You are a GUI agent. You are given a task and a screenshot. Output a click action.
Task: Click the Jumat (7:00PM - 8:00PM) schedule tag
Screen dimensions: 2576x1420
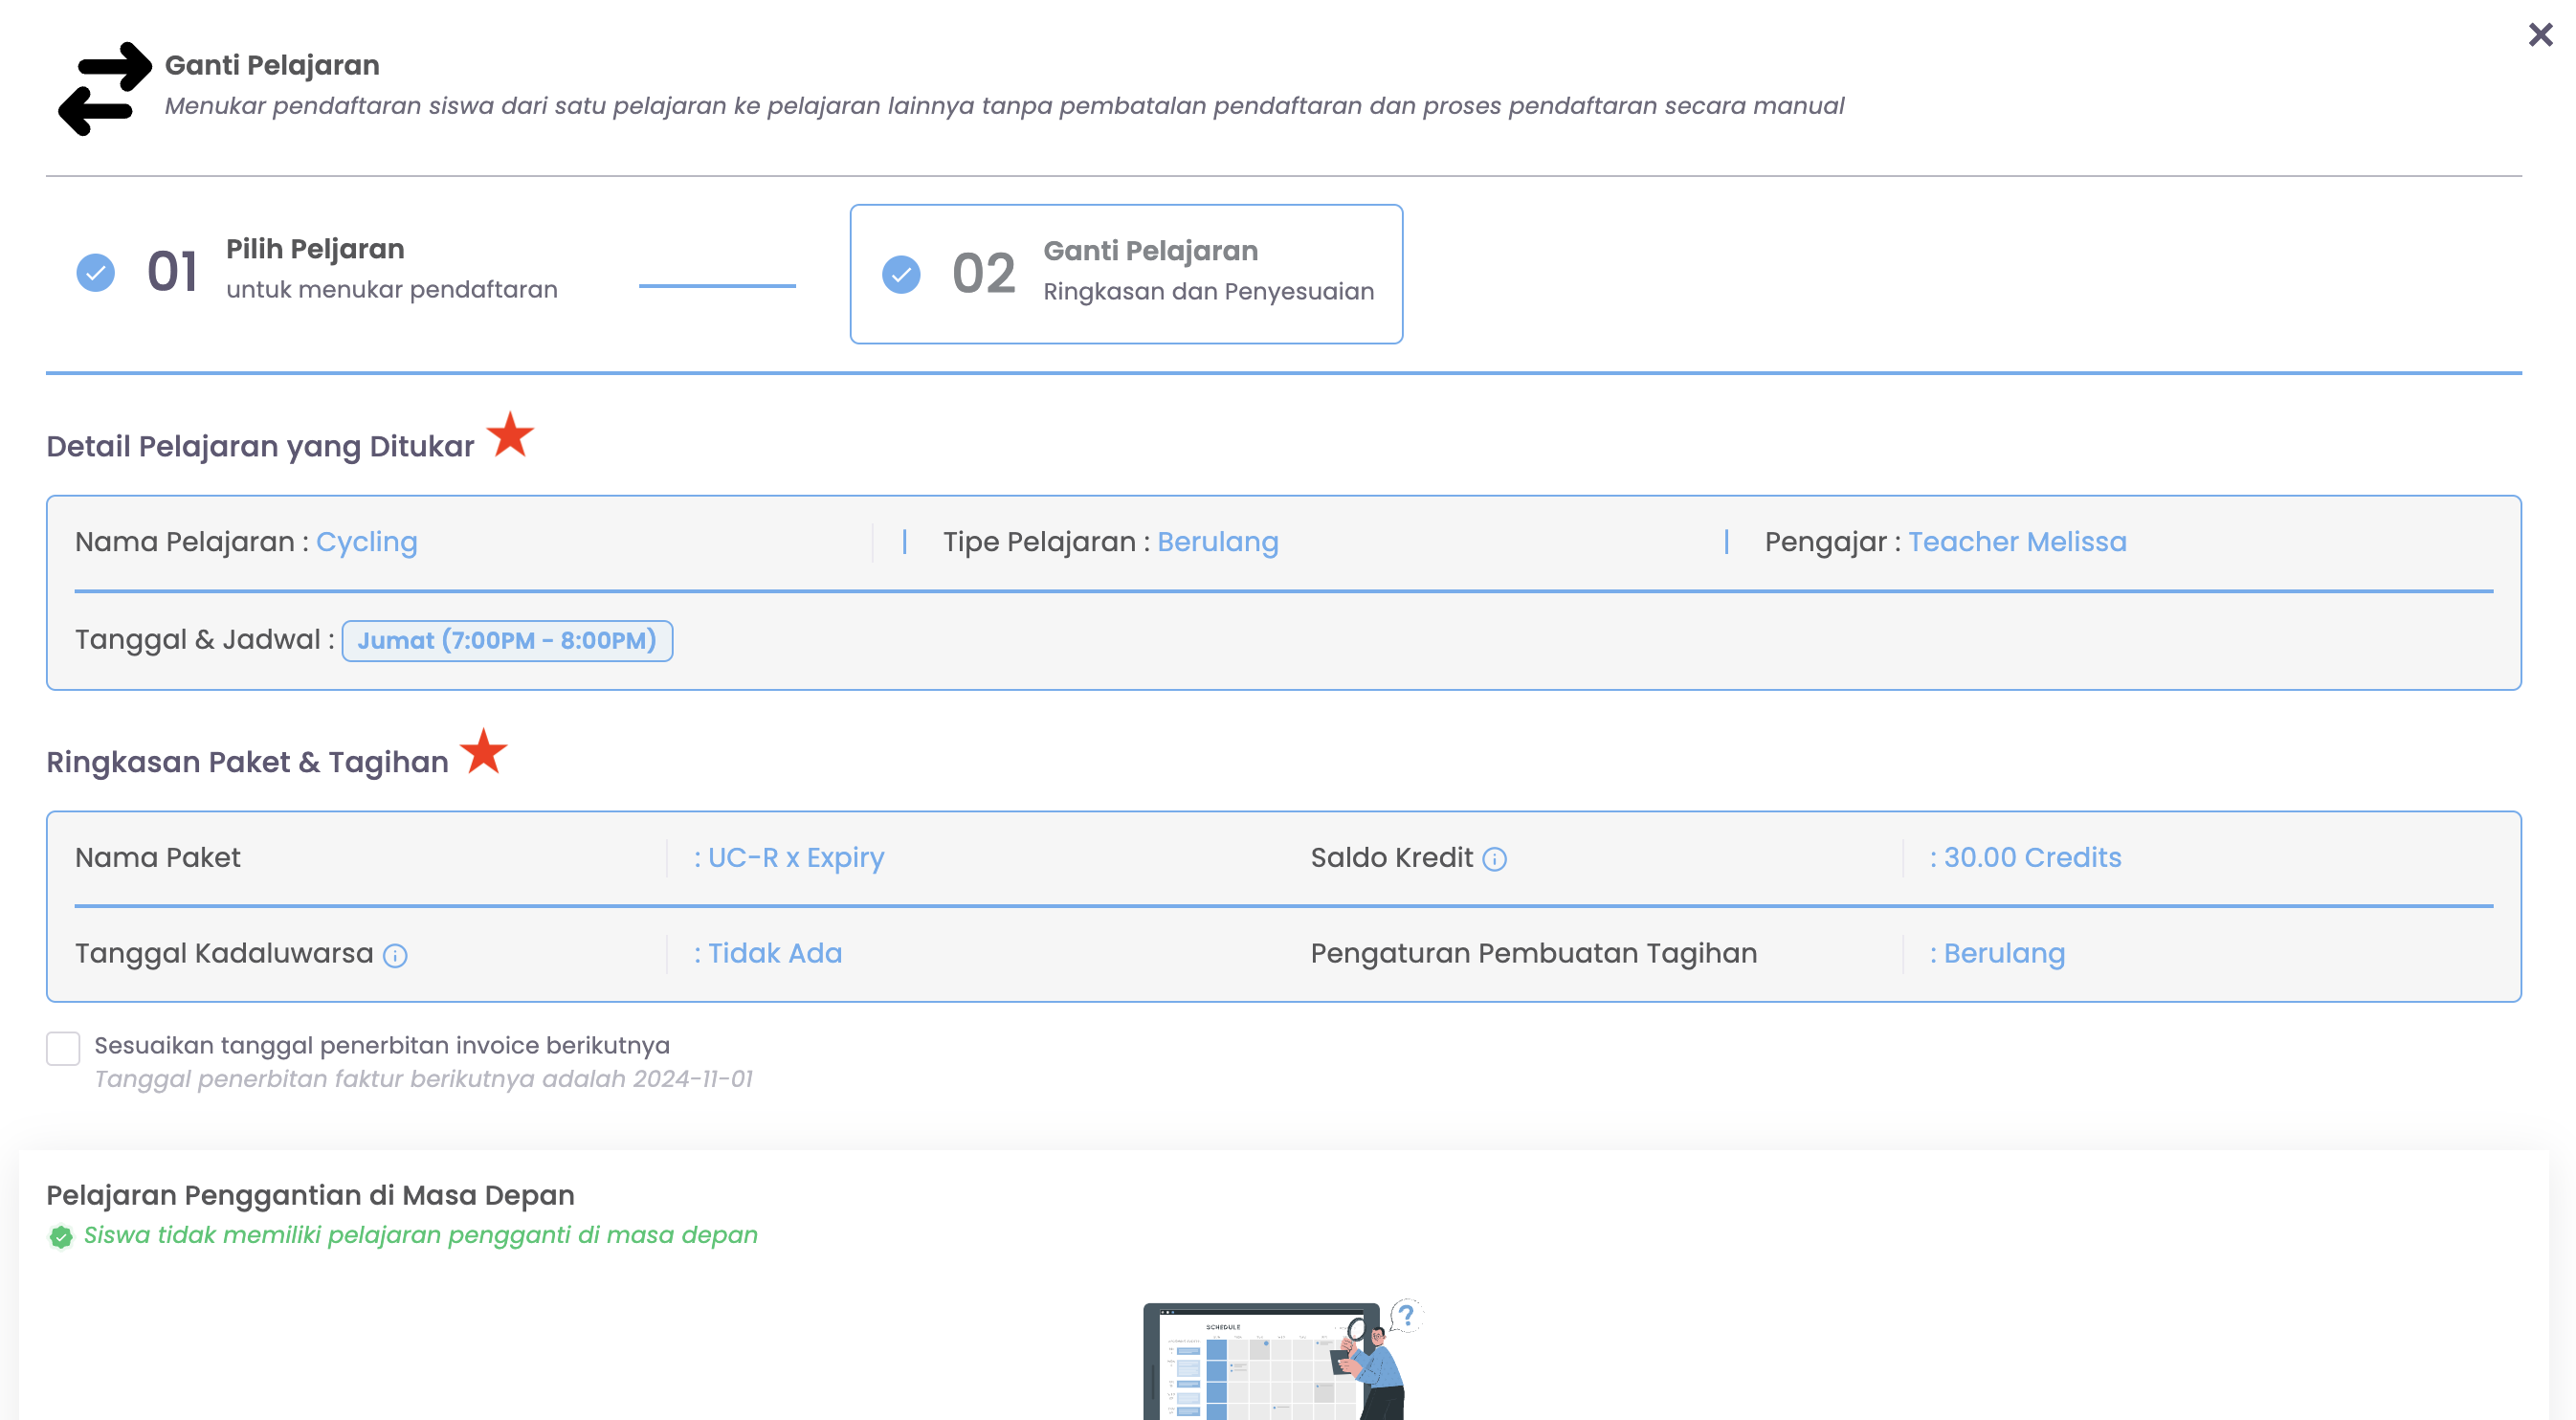[x=507, y=640]
